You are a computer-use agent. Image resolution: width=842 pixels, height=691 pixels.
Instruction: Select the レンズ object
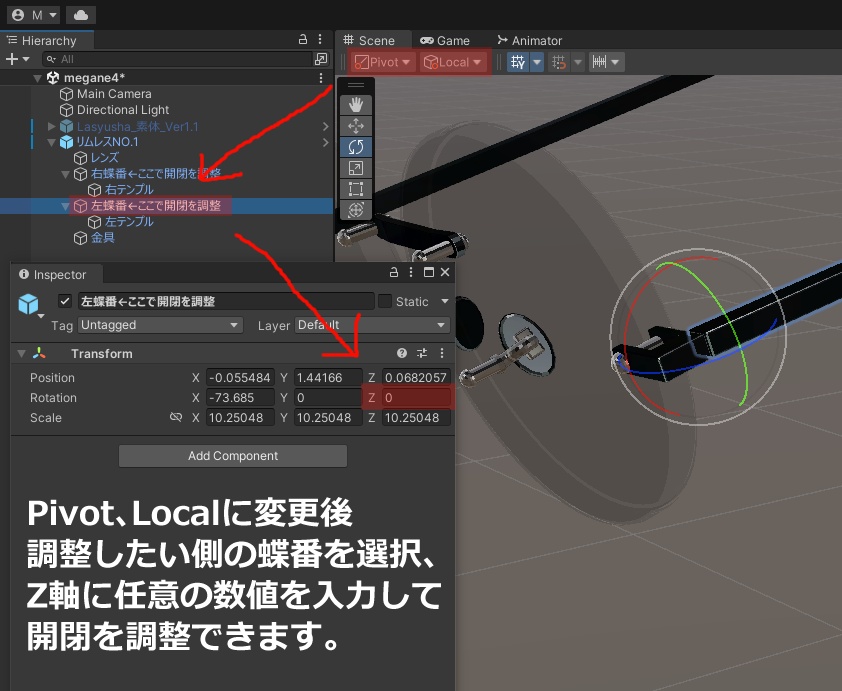tap(104, 158)
